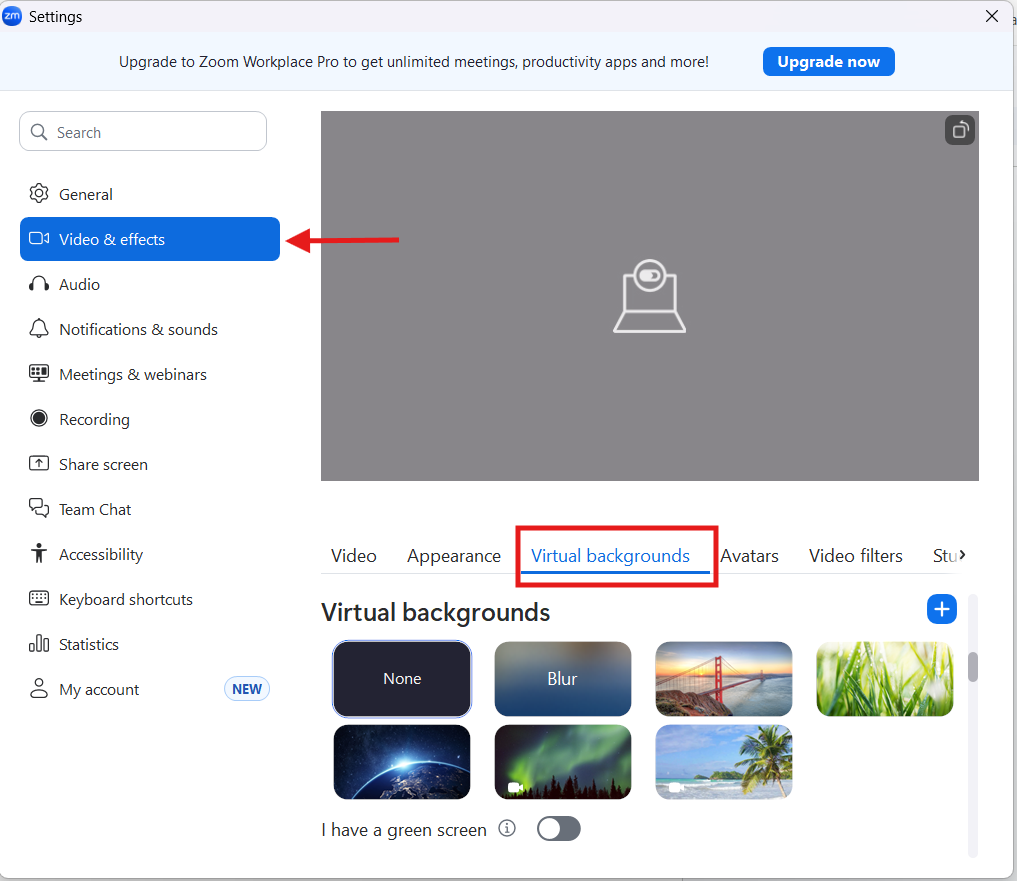Open Share screen settings icon
1017x881 pixels.
pyautogui.click(x=39, y=464)
